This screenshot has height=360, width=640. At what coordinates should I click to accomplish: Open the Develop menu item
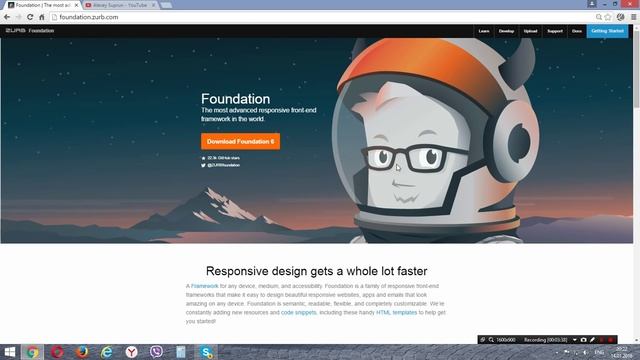coord(506,31)
